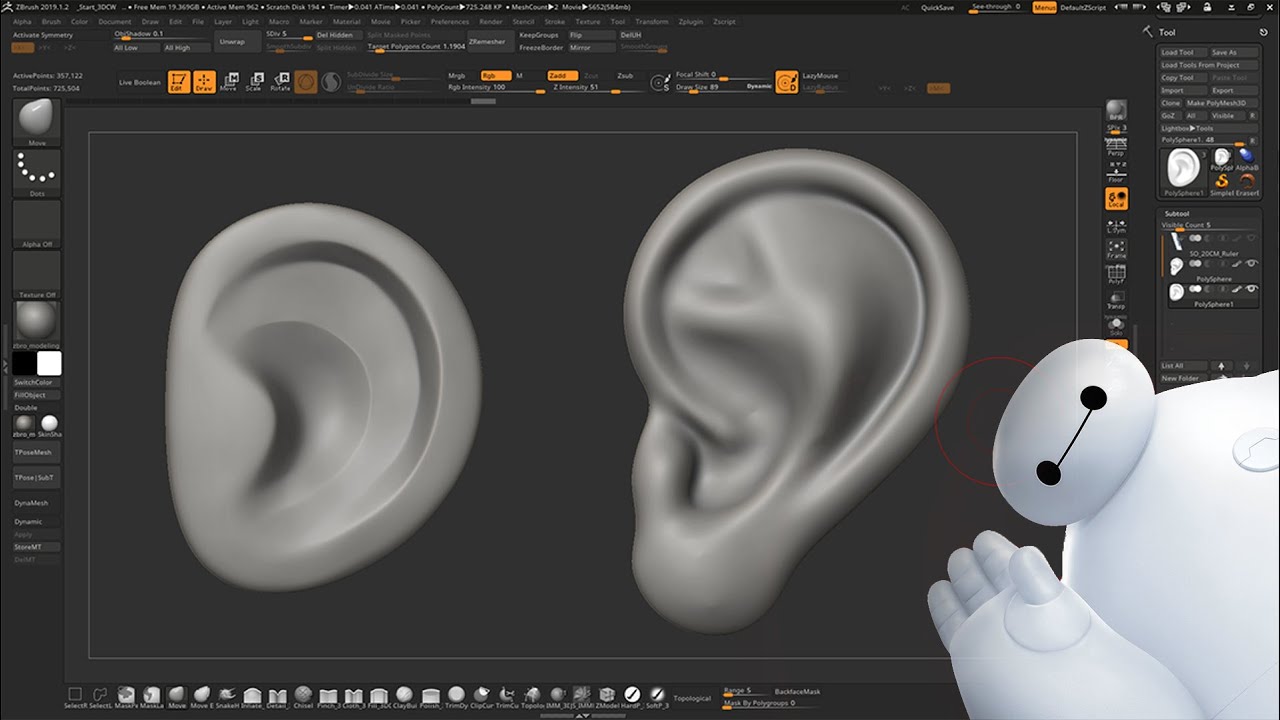
Task: Open the Move brush thumbnail
Action: 37,123
